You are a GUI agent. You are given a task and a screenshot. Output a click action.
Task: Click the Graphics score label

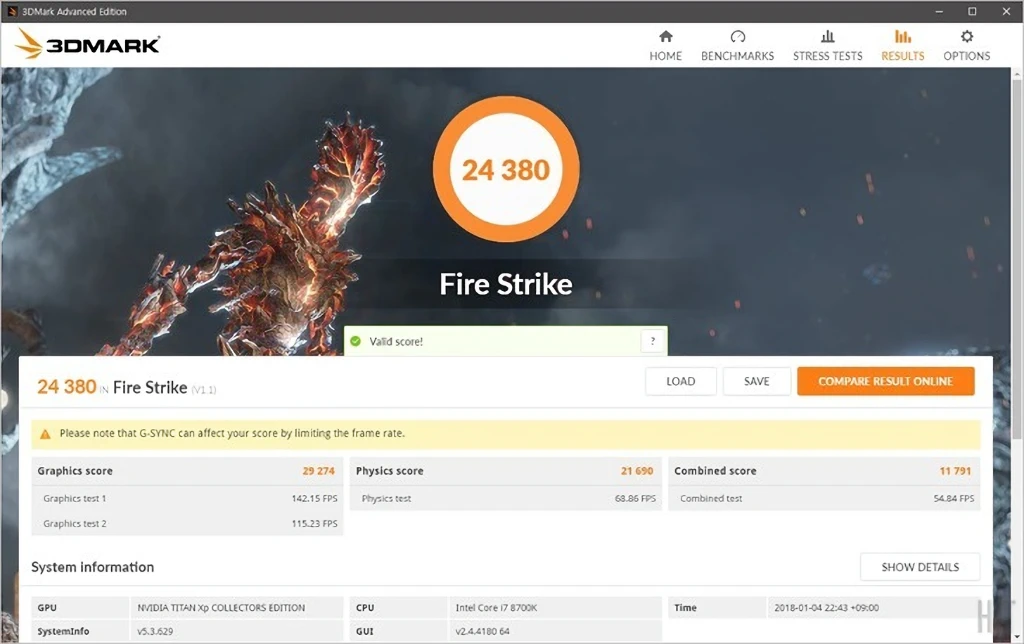[x=75, y=471]
